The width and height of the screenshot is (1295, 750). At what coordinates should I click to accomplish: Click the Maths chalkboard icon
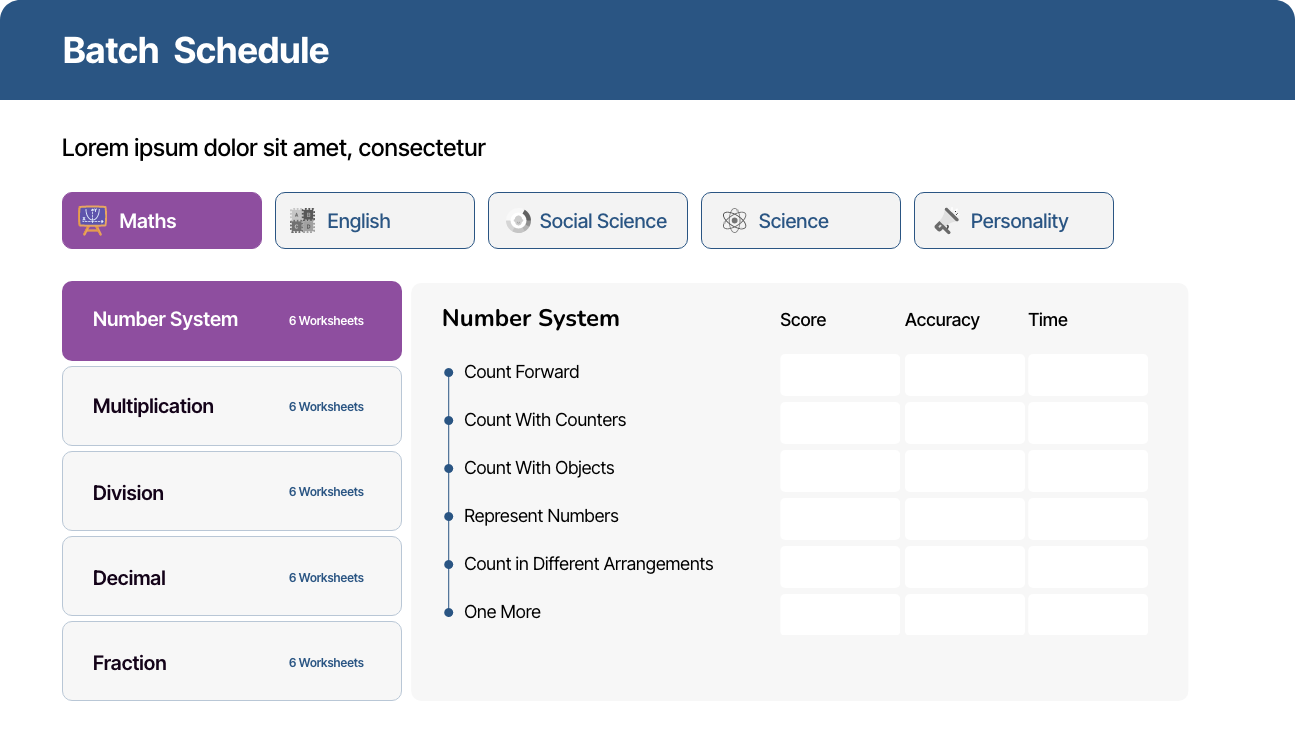[x=92, y=220]
